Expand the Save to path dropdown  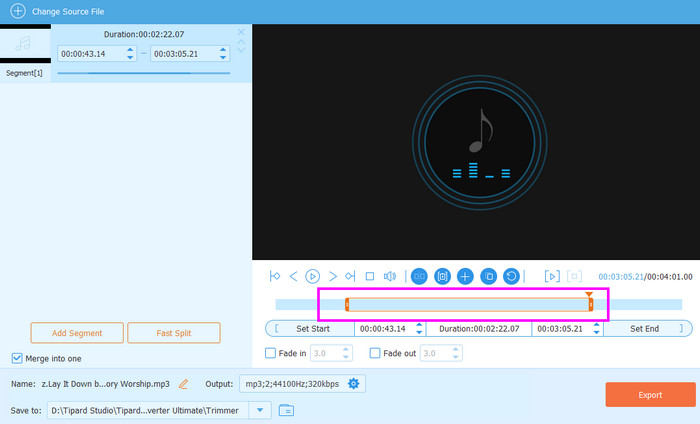[260, 410]
